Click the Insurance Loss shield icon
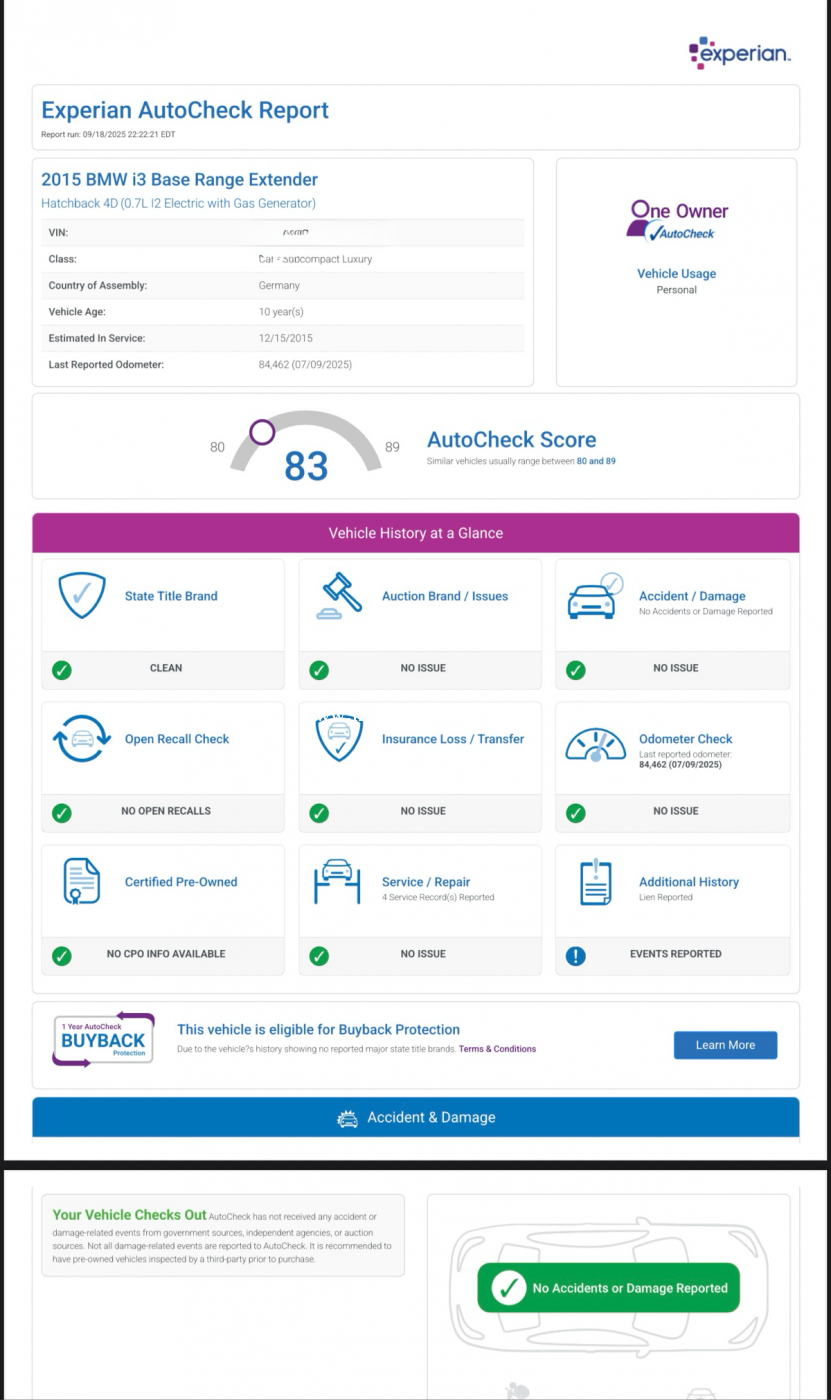 (338, 740)
